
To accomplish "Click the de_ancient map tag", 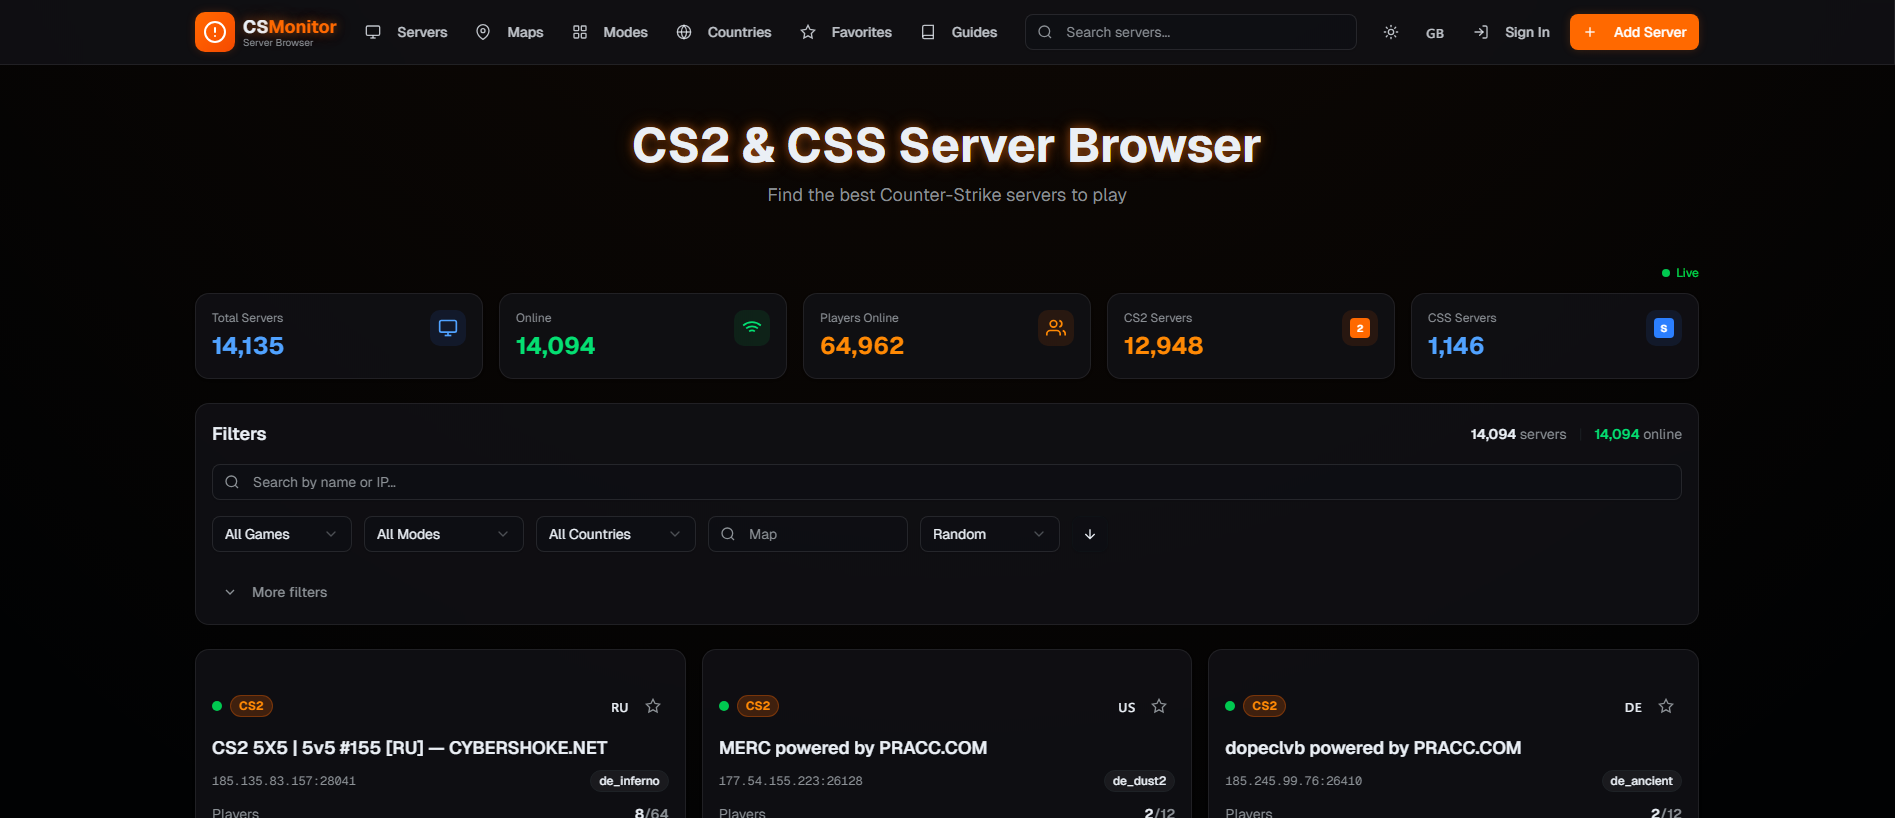I will coord(1641,781).
